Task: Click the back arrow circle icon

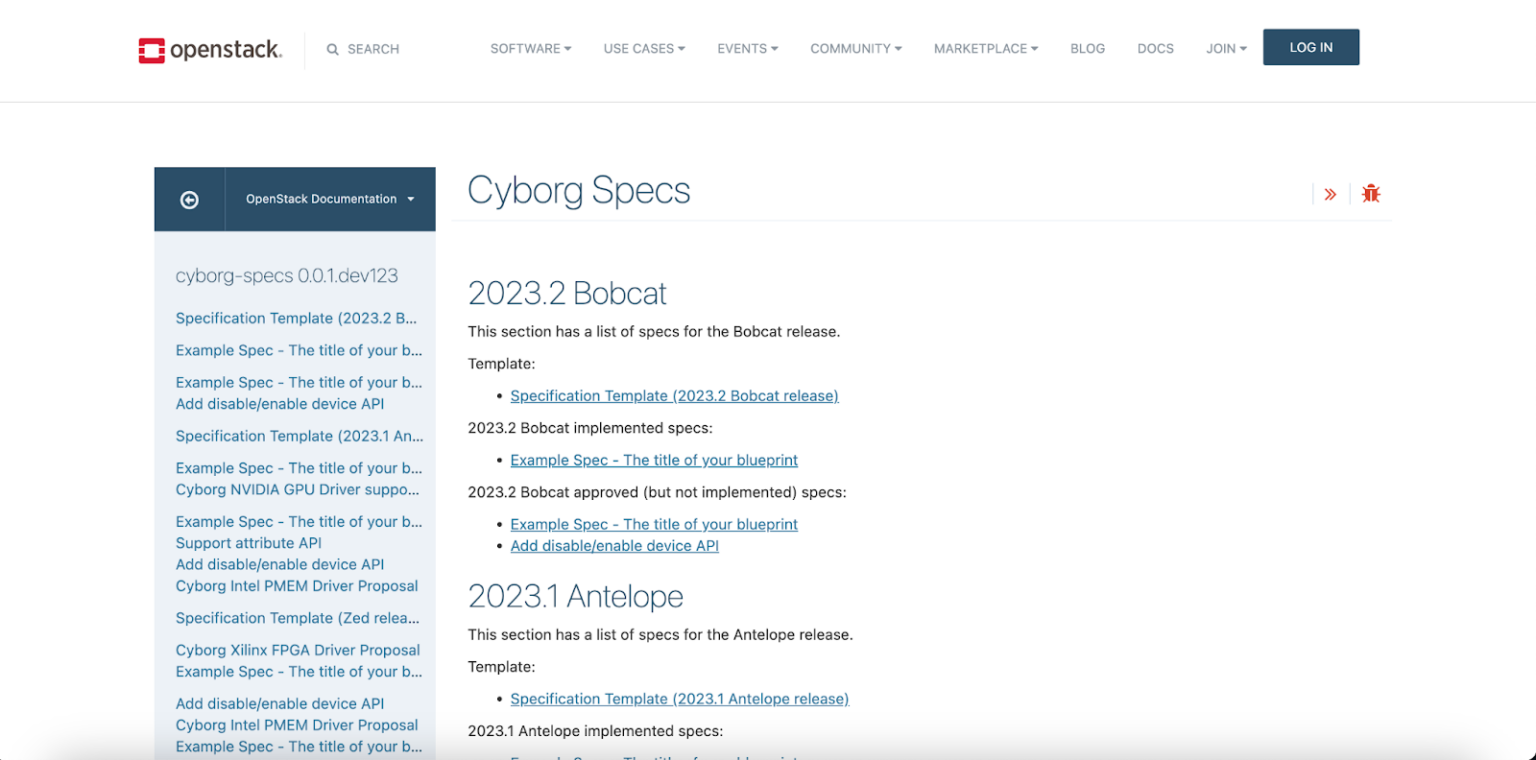Action: click(x=189, y=200)
